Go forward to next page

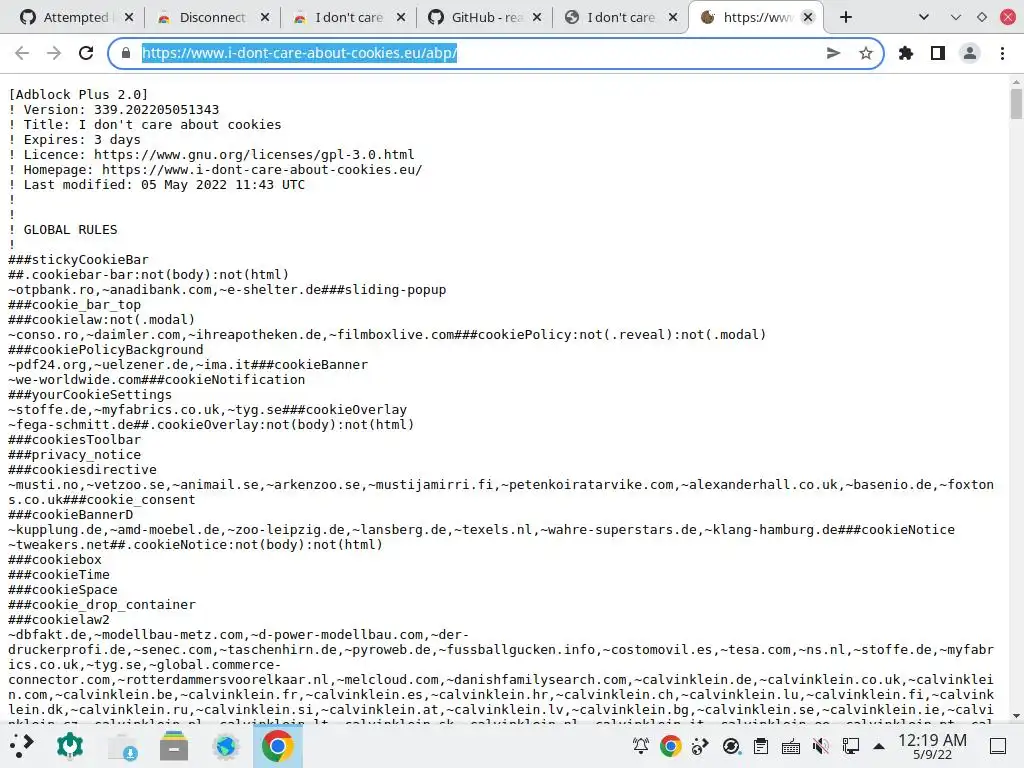click(54, 53)
